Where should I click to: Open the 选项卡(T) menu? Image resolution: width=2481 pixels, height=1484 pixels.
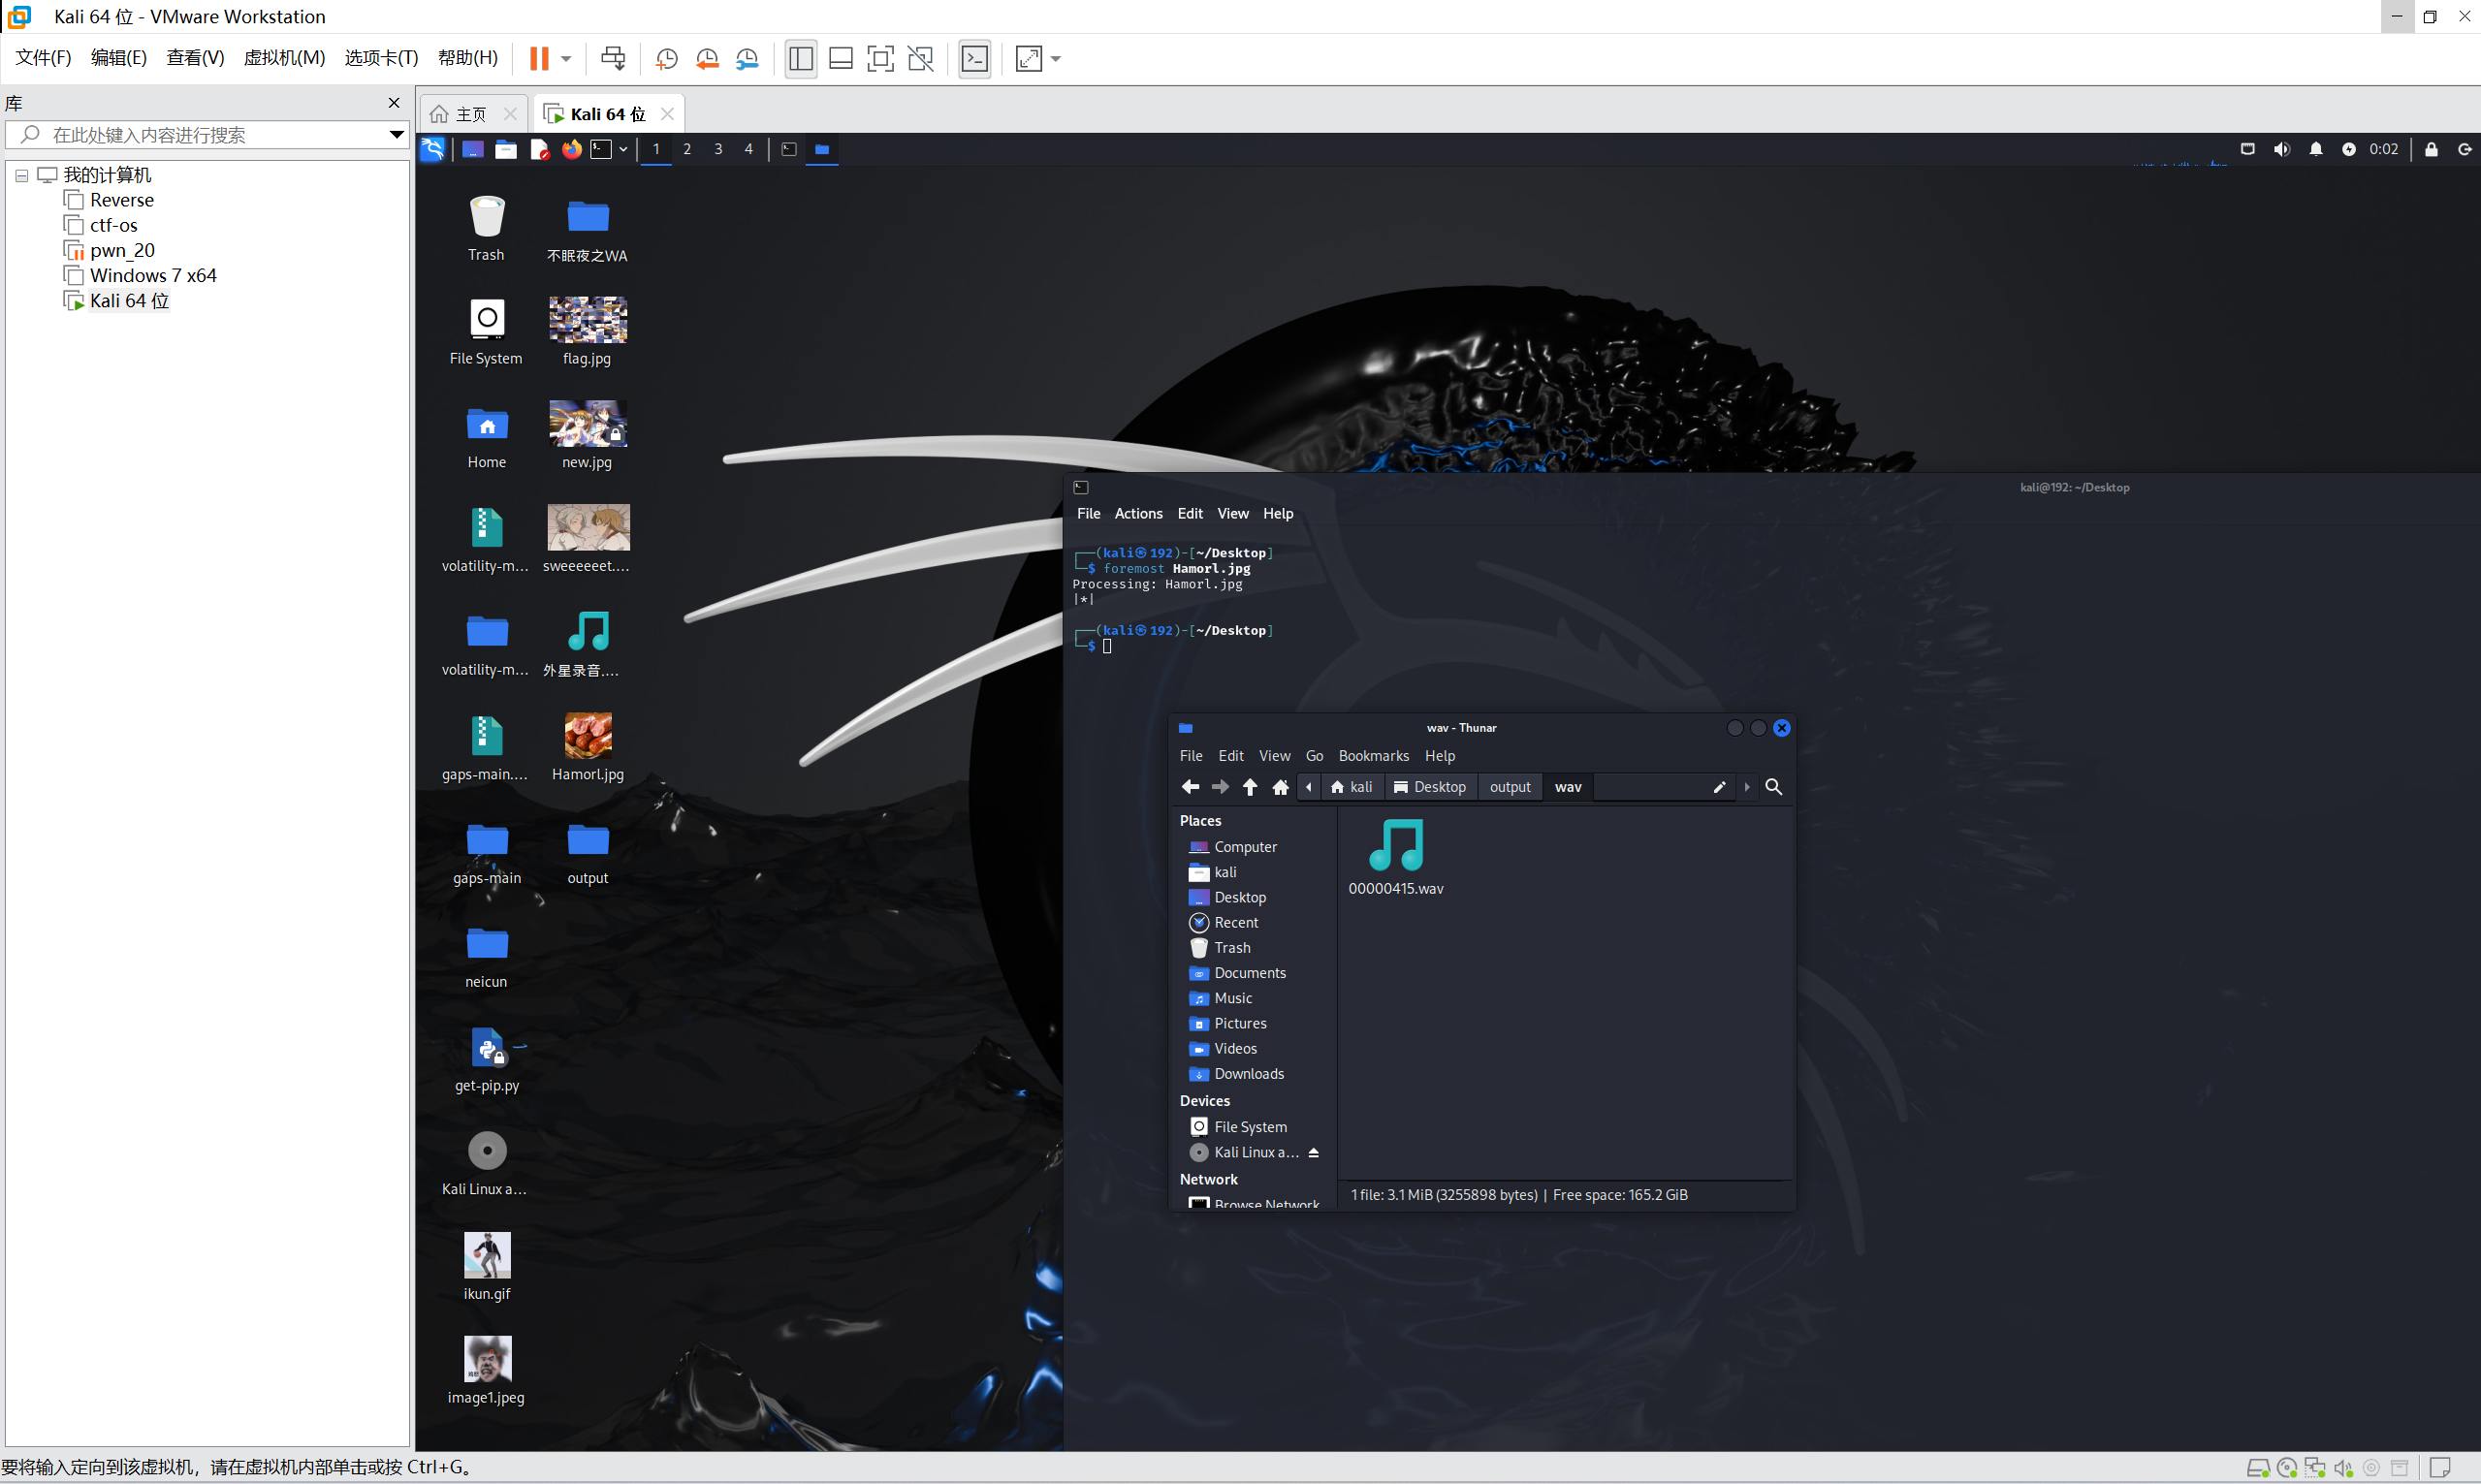click(381, 58)
